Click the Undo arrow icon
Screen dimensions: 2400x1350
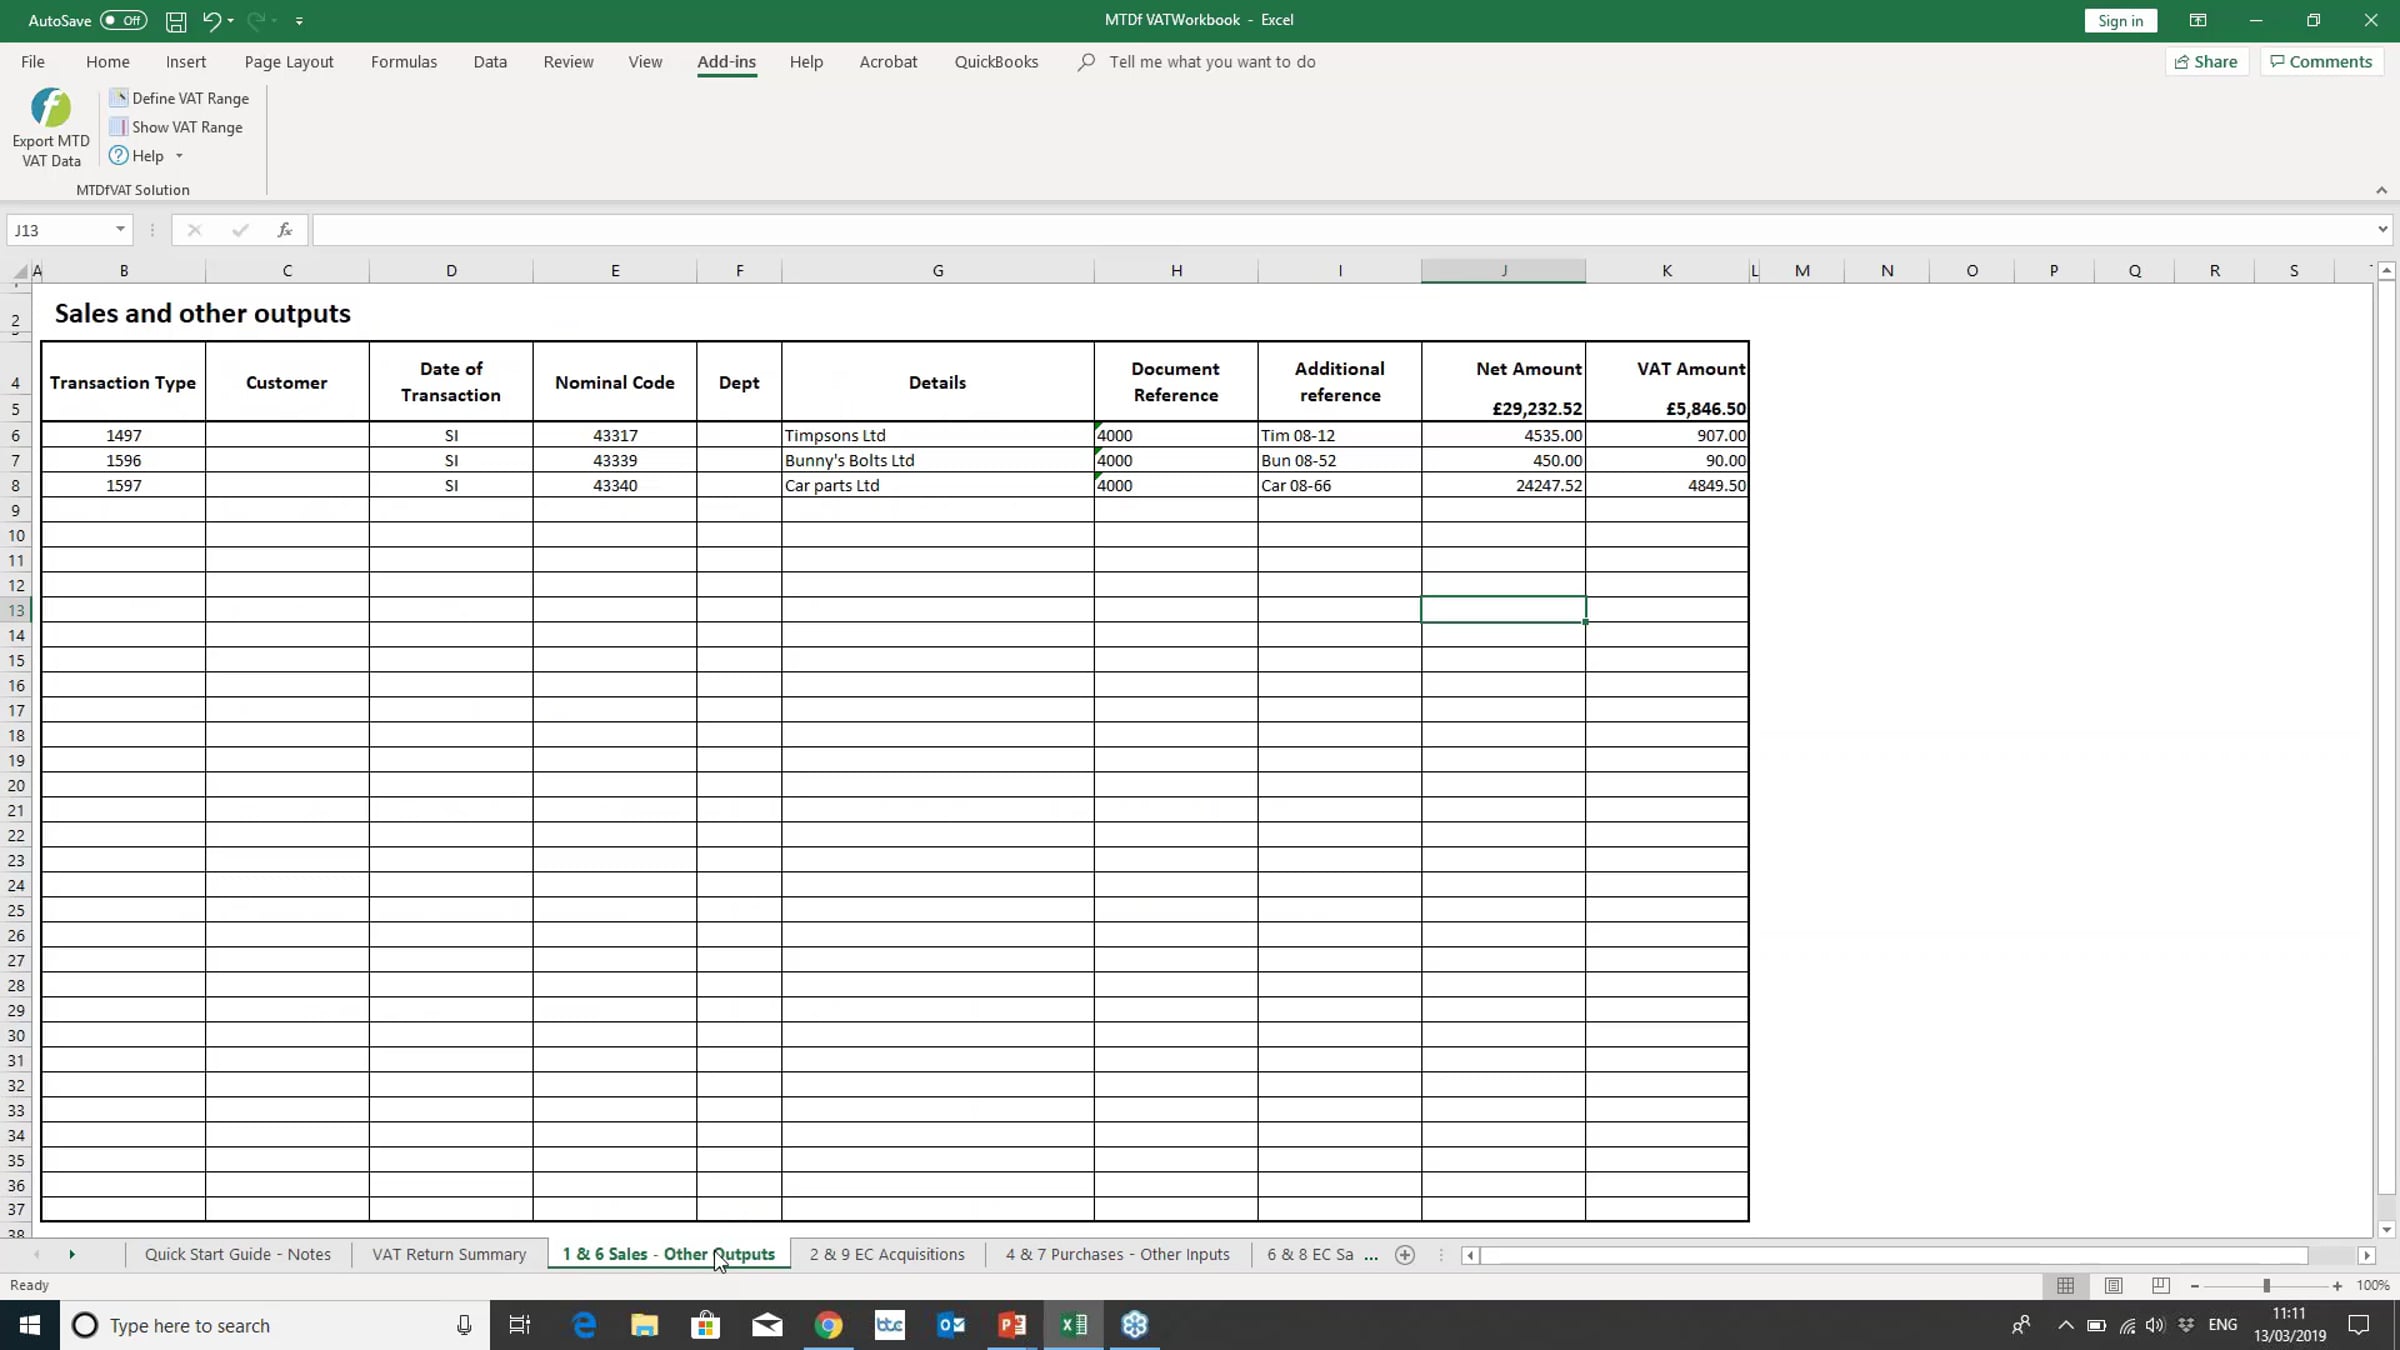point(211,21)
